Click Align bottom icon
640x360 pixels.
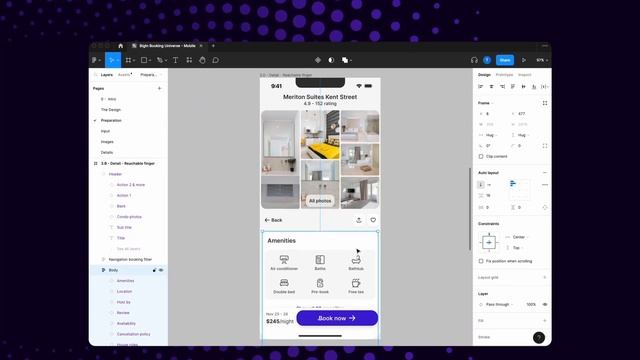point(534,87)
